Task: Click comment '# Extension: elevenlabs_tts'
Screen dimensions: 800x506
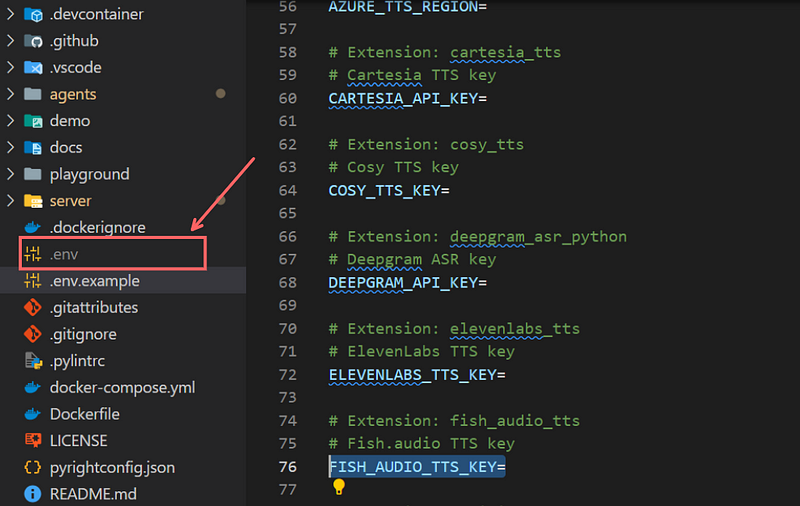Action: [x=454, y=328]
